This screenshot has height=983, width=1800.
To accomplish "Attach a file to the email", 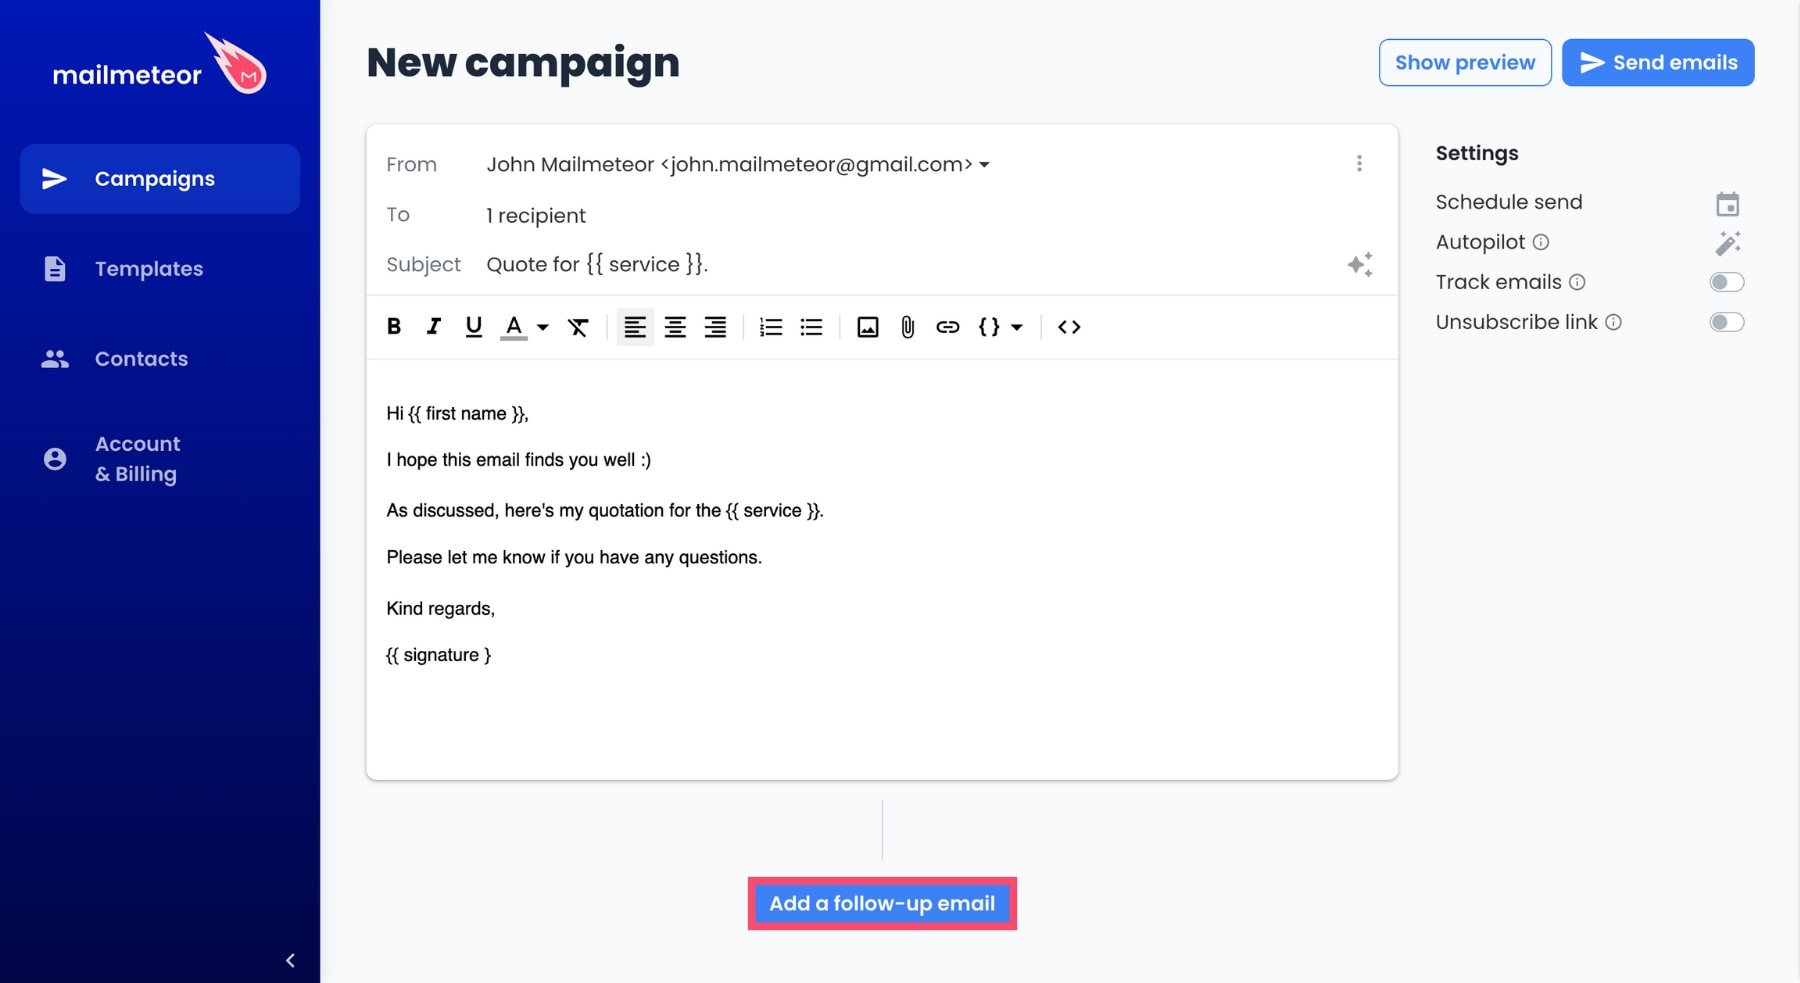I will [907, 327].
